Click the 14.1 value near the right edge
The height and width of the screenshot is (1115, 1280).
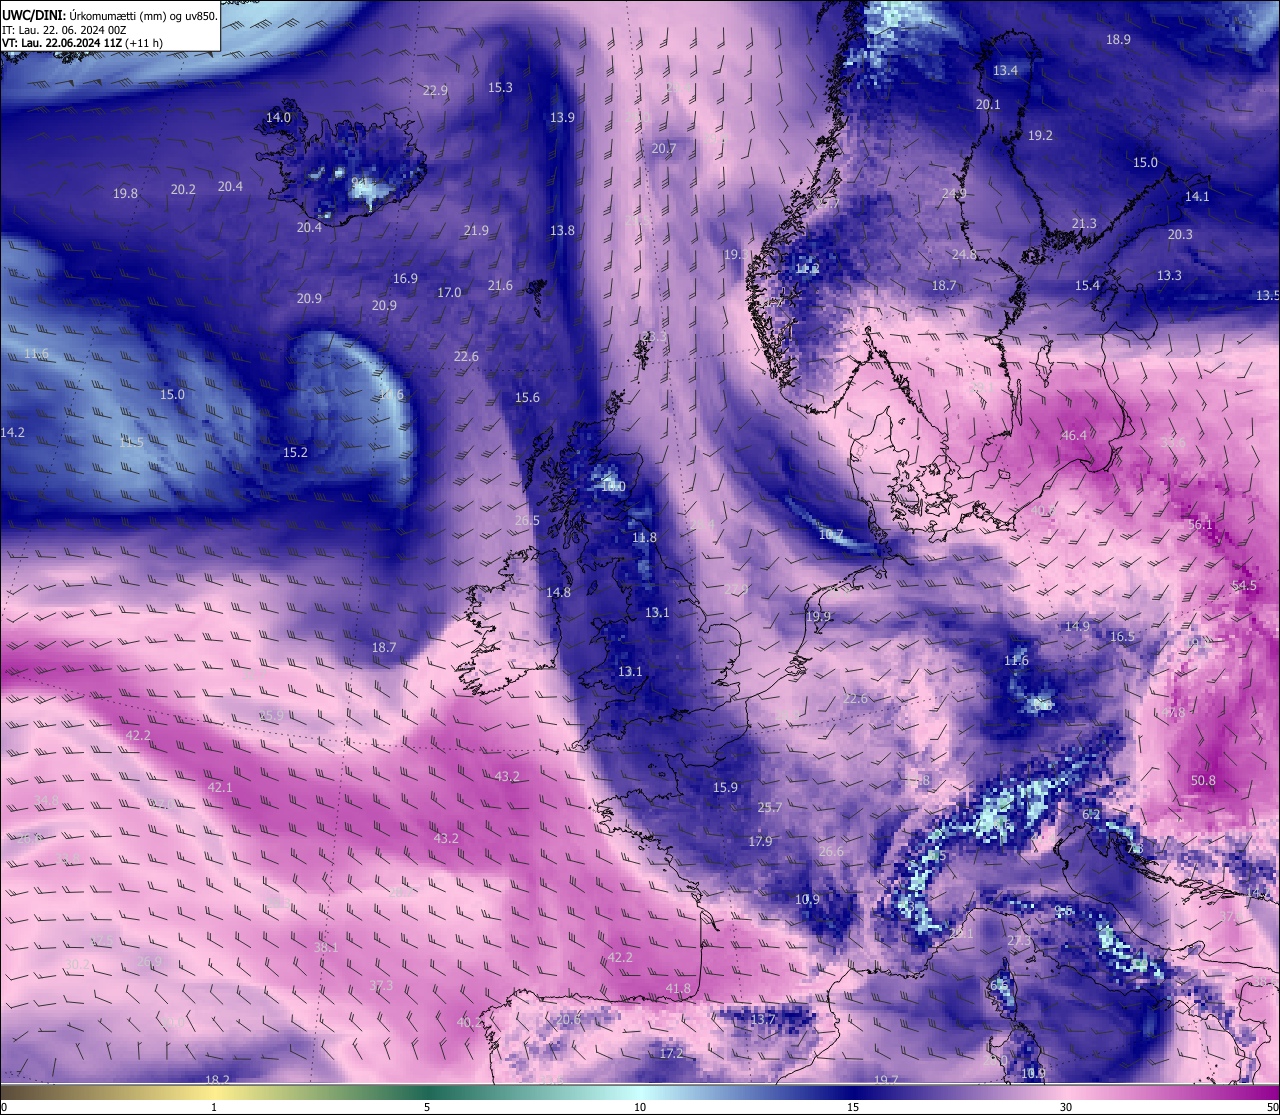(1197, 197)
